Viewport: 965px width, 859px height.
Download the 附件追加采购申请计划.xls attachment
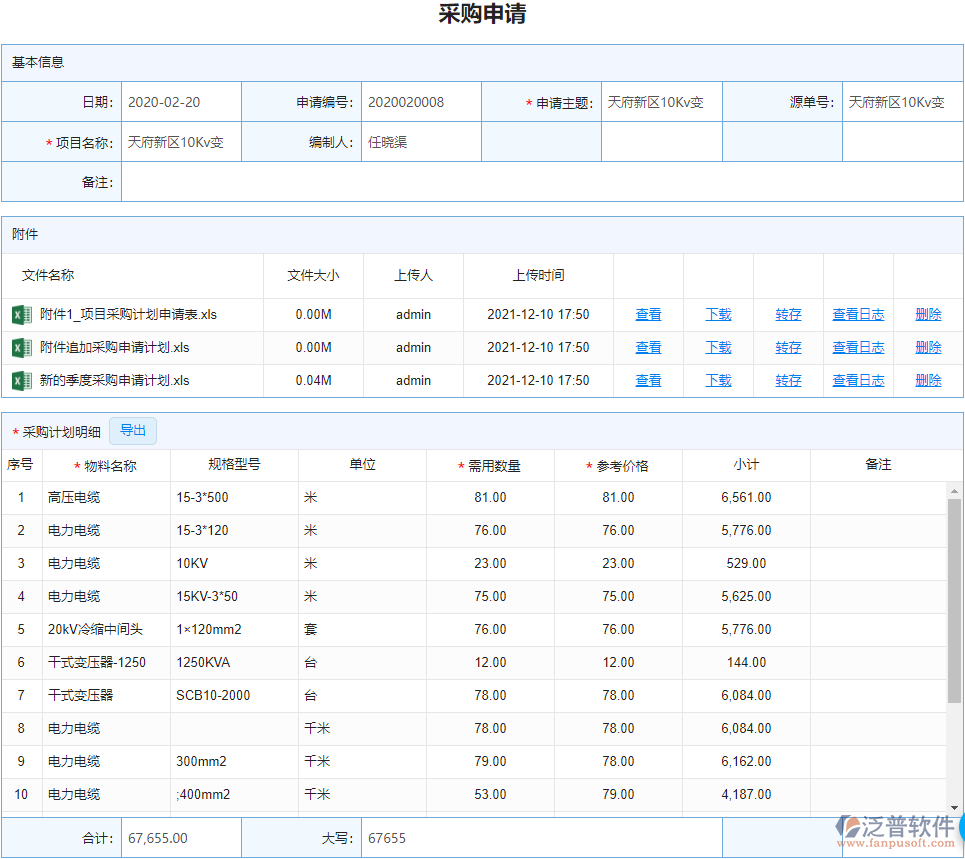coord(718,348)
